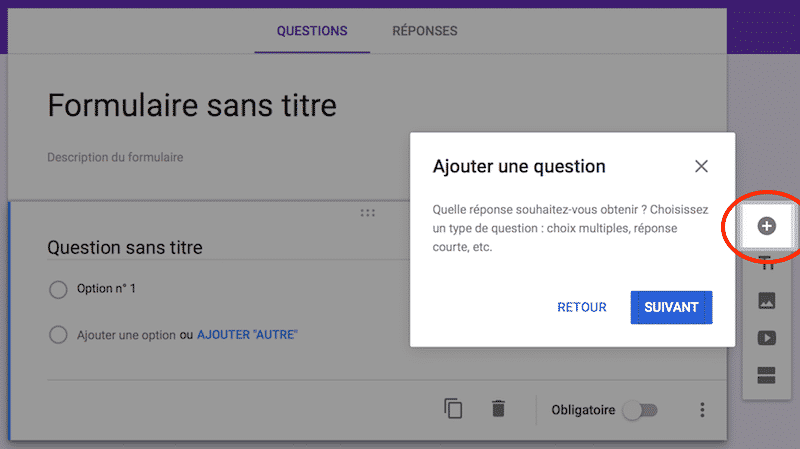
Task: Add a video from the sidebar
Action: pyautogui.click(x=766, y=338)
